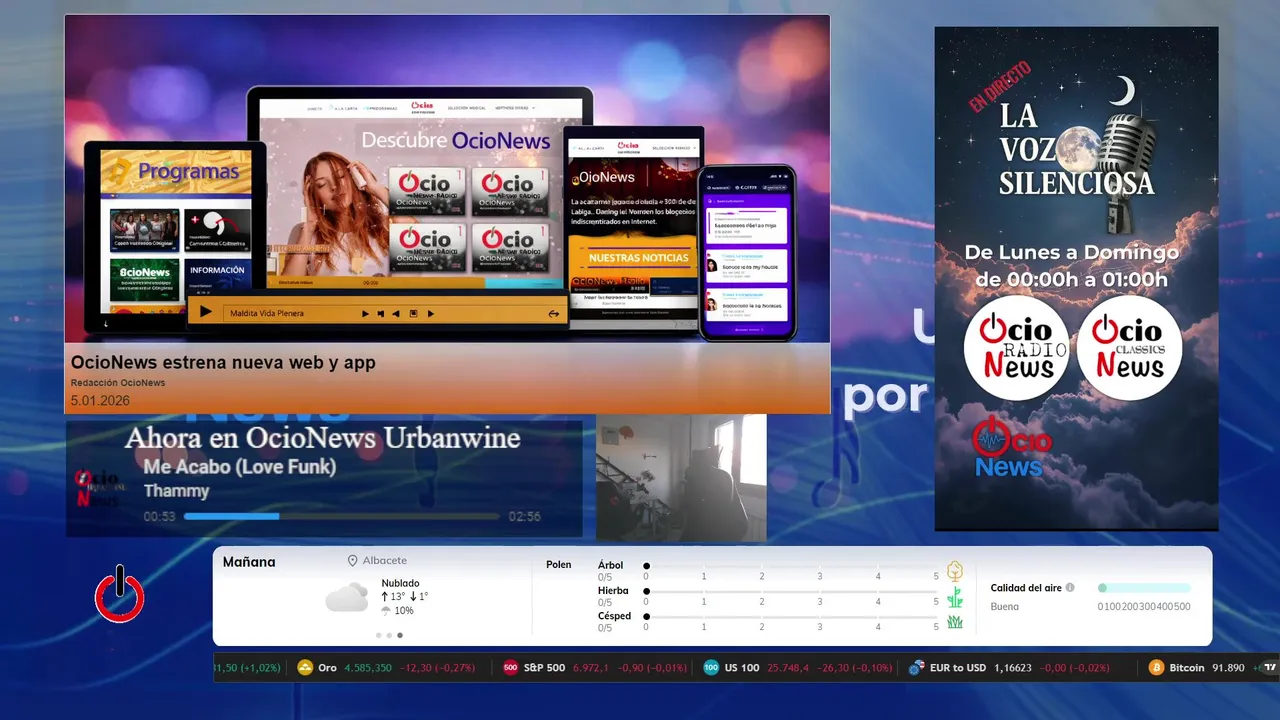Click the Hierba plant pollen icon
The width and height of the screenshot is (1280, 720).
click(x=955, y=597)
